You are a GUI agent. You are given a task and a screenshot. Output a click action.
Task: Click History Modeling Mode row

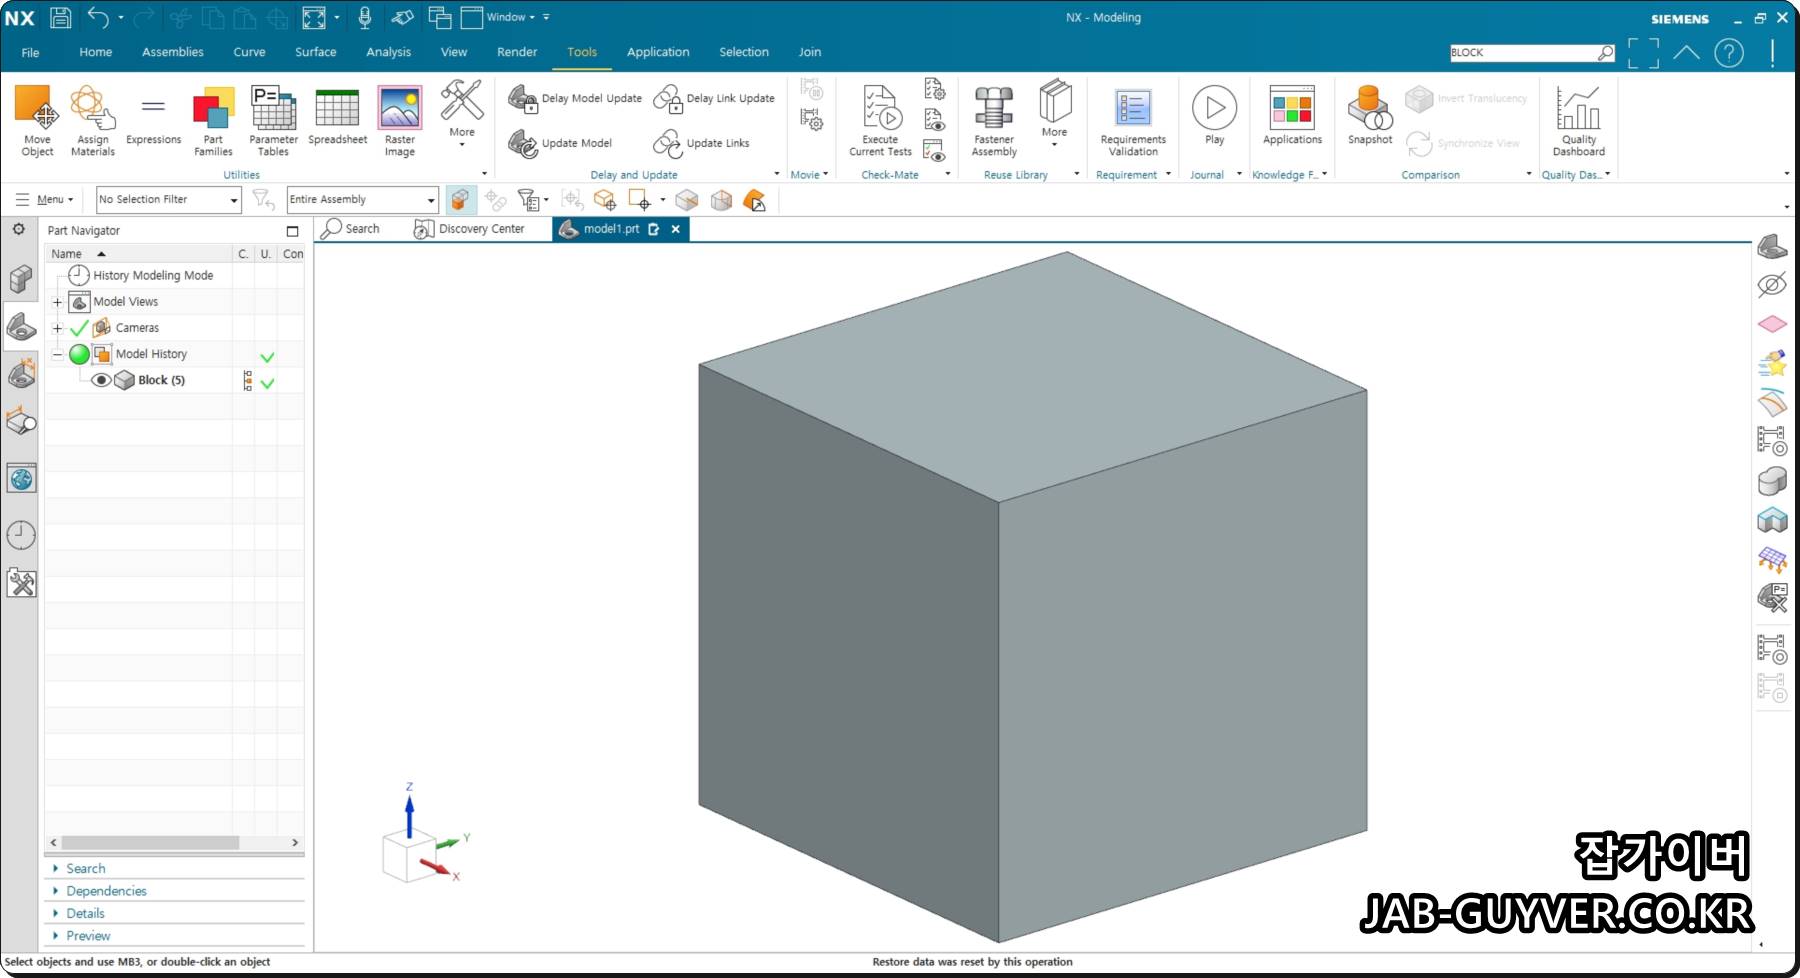[x=153, y=275]
